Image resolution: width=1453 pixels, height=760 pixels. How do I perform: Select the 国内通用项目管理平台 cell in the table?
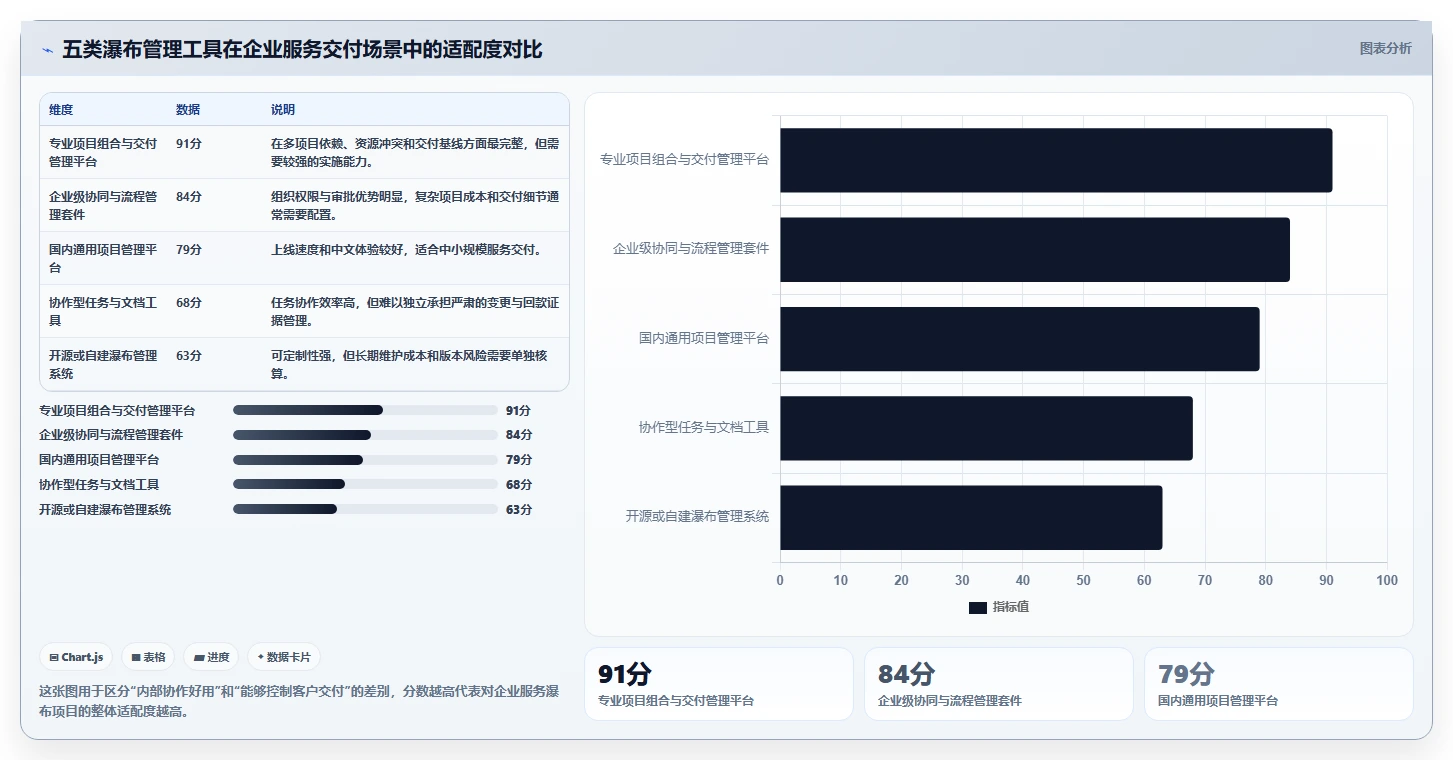pos(104,258)
